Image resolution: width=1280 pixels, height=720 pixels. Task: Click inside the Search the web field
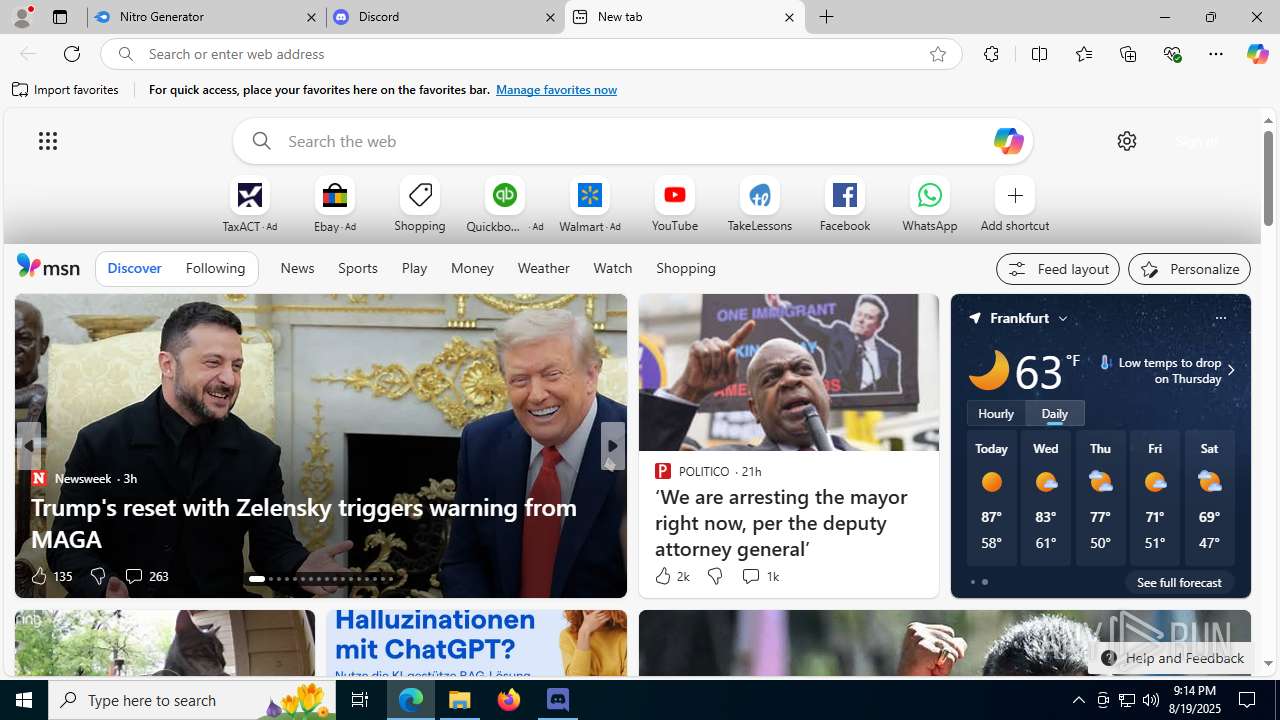coord(633,141)
